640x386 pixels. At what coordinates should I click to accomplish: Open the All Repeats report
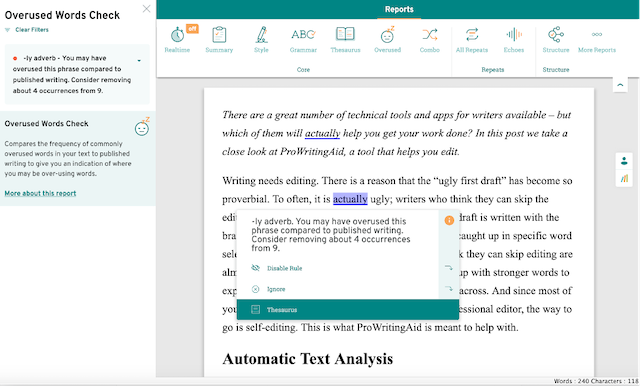472,40
